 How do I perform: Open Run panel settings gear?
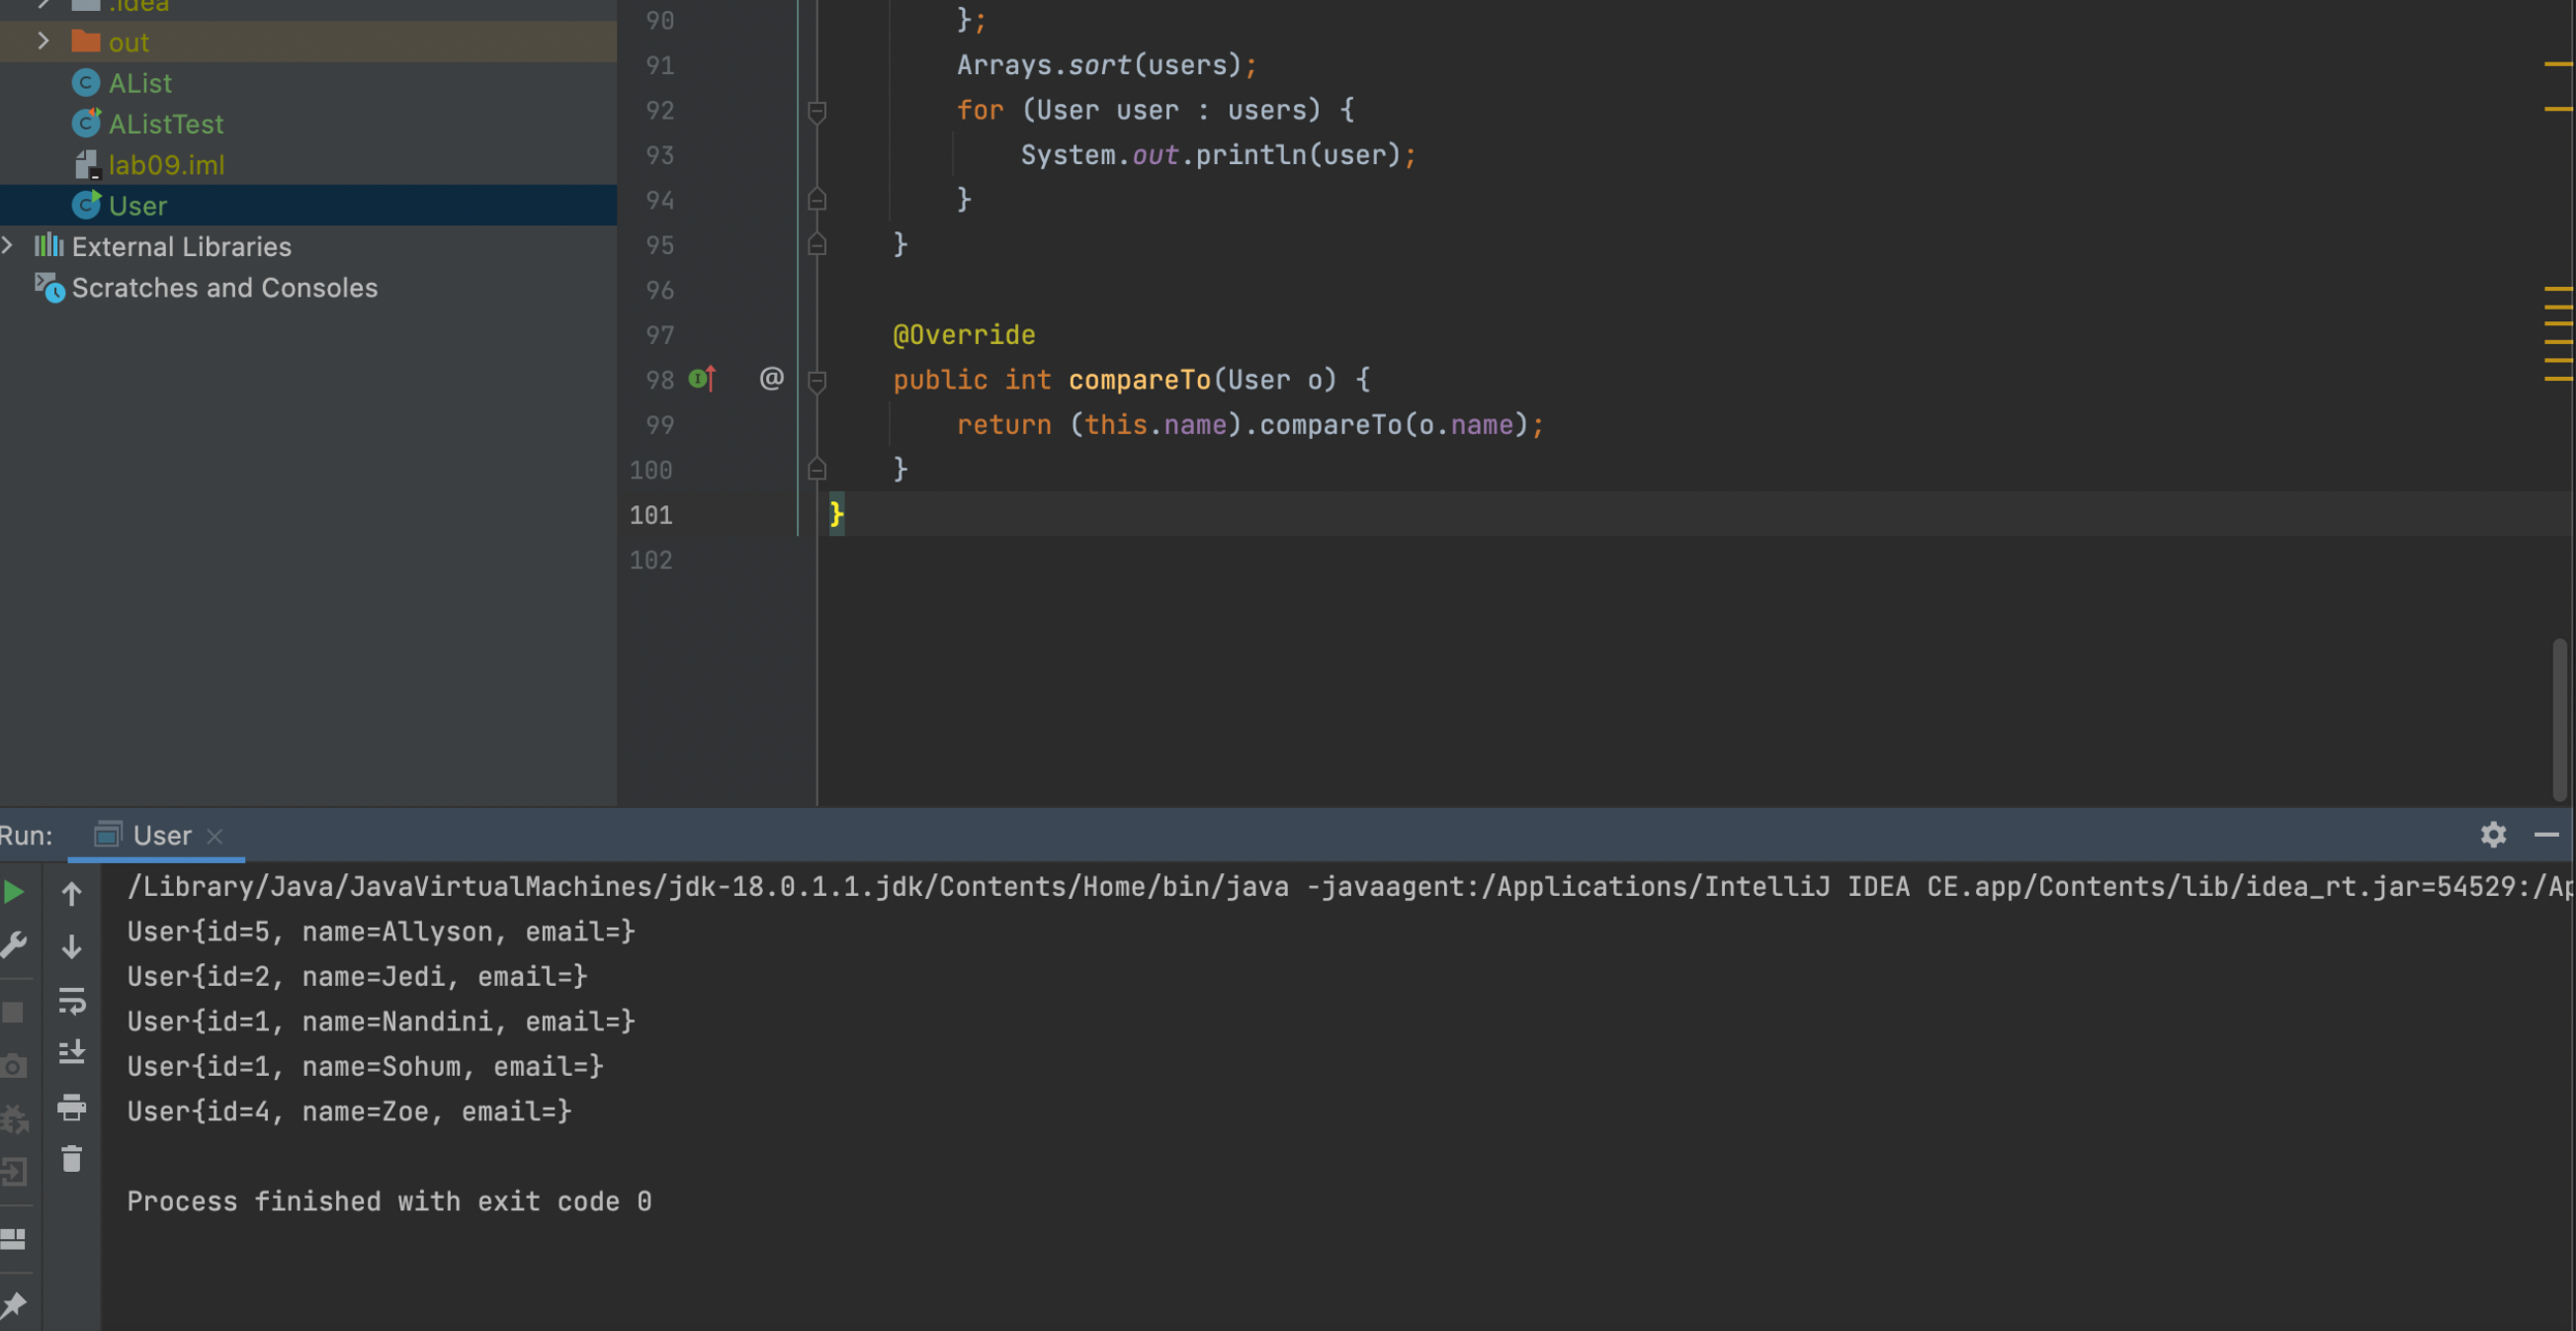click(x=2493, y=835)
